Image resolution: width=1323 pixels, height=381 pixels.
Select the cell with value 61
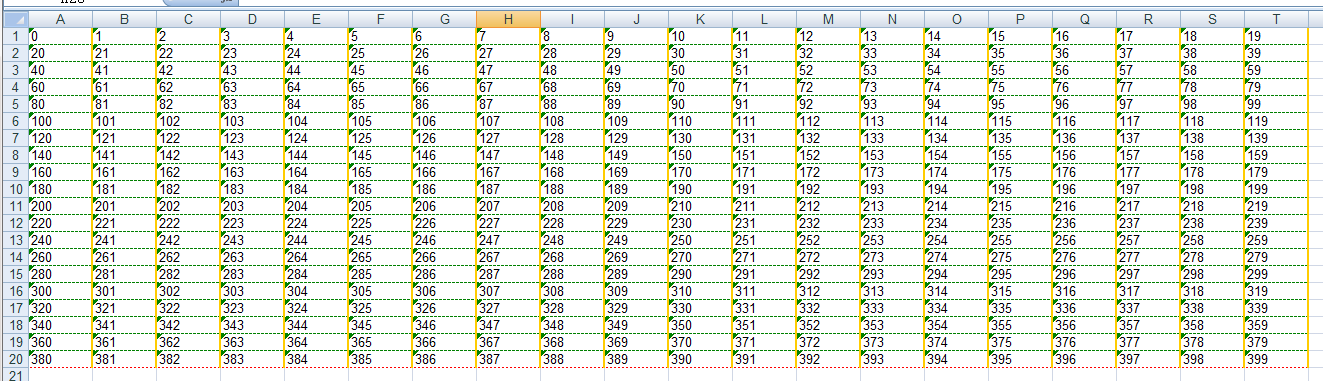coord(124,87)
